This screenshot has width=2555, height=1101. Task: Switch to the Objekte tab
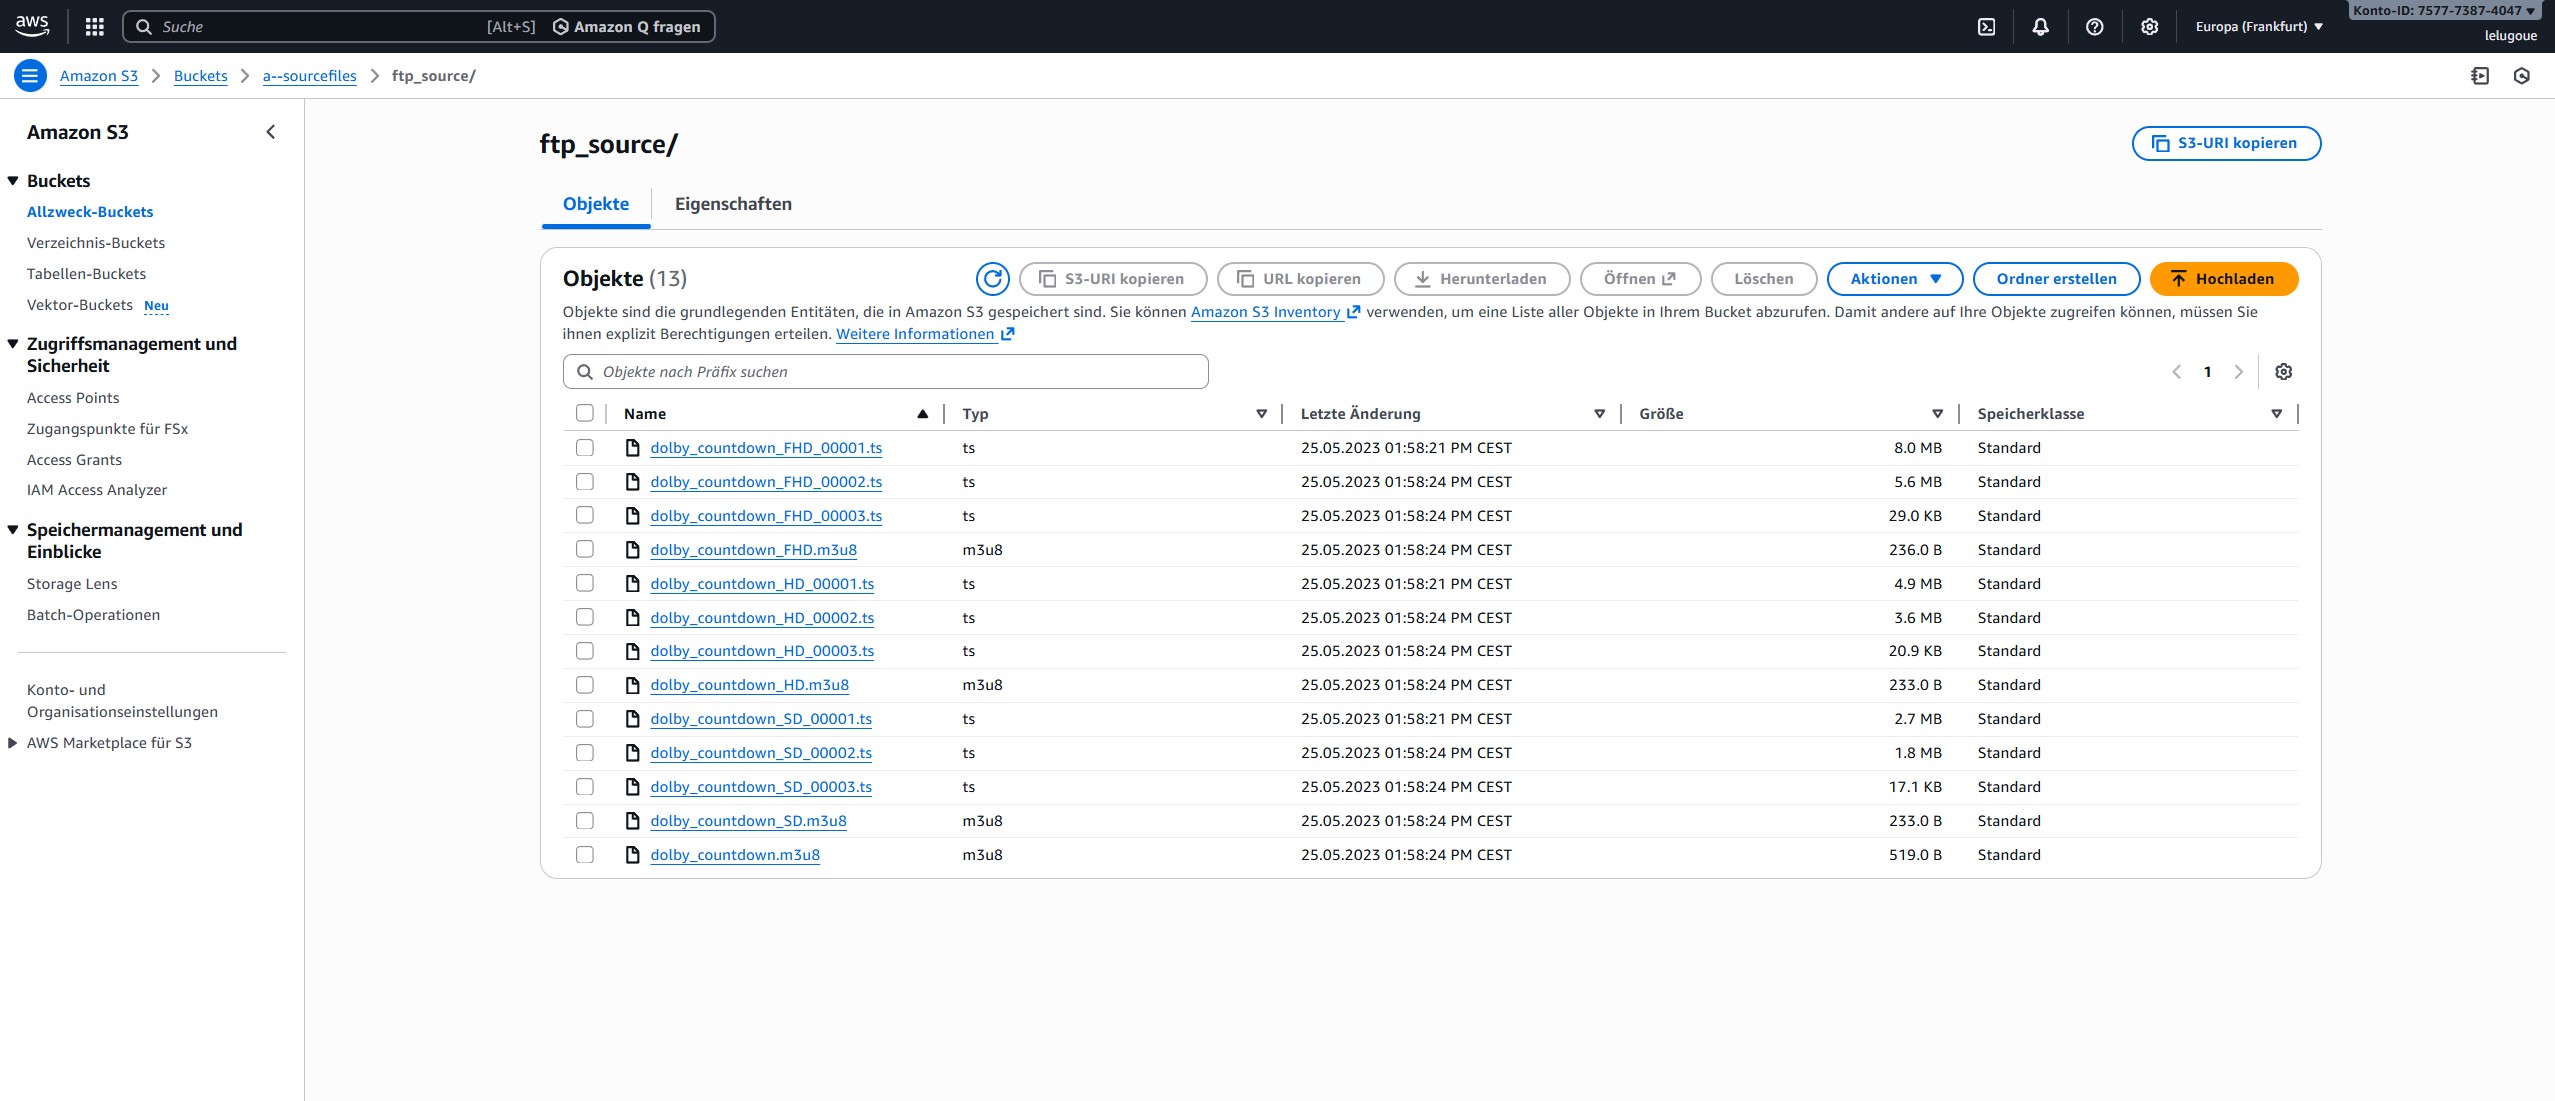tap(596, 204)
